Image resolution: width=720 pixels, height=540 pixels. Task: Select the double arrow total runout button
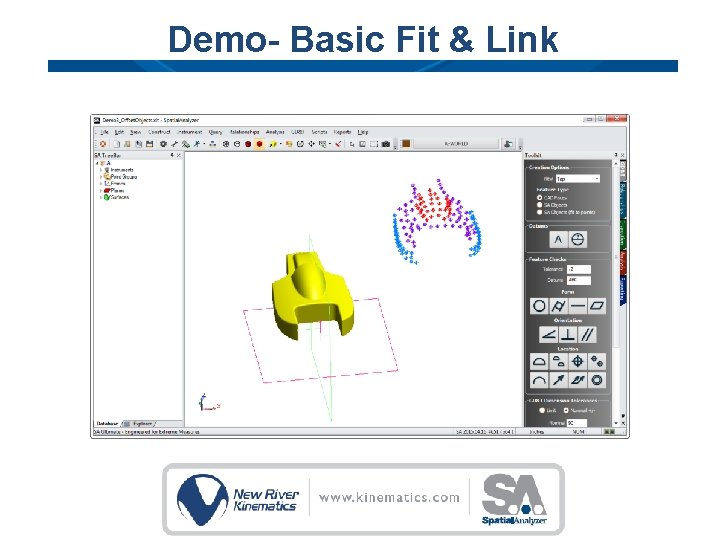coord(578,380)
